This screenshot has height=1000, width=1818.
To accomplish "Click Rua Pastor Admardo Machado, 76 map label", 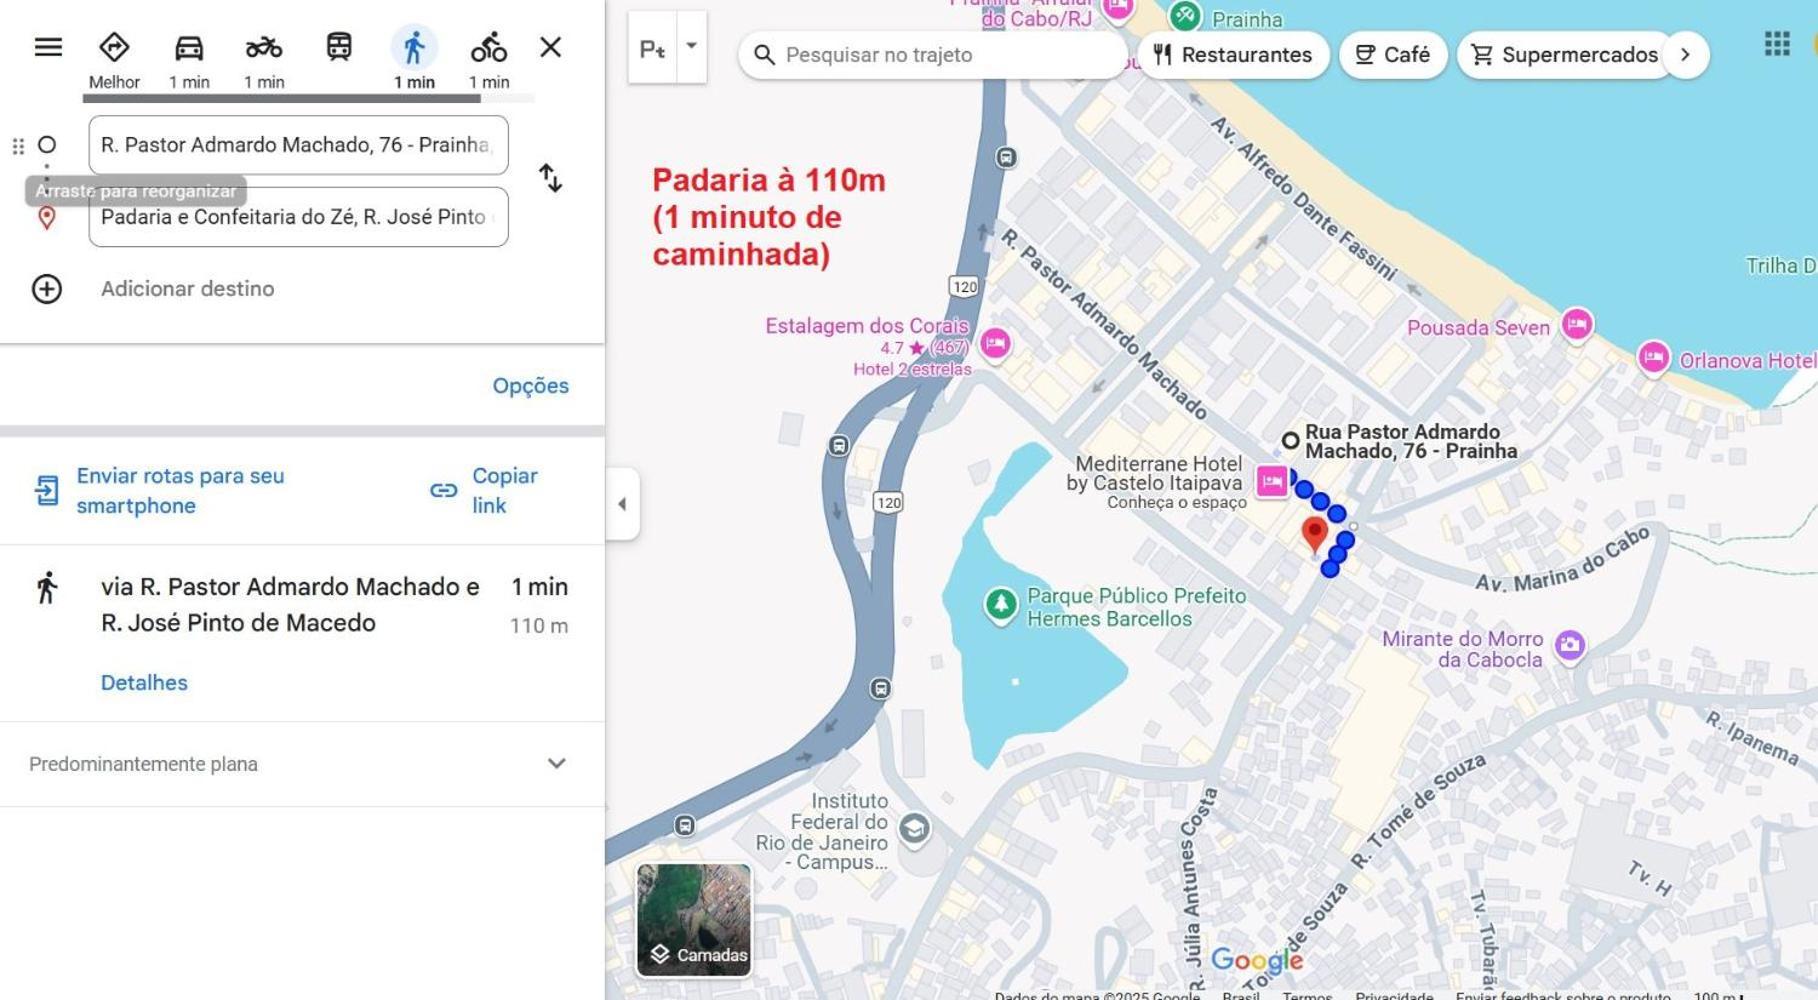I will pyautogui.click(x=1410, y=441).
